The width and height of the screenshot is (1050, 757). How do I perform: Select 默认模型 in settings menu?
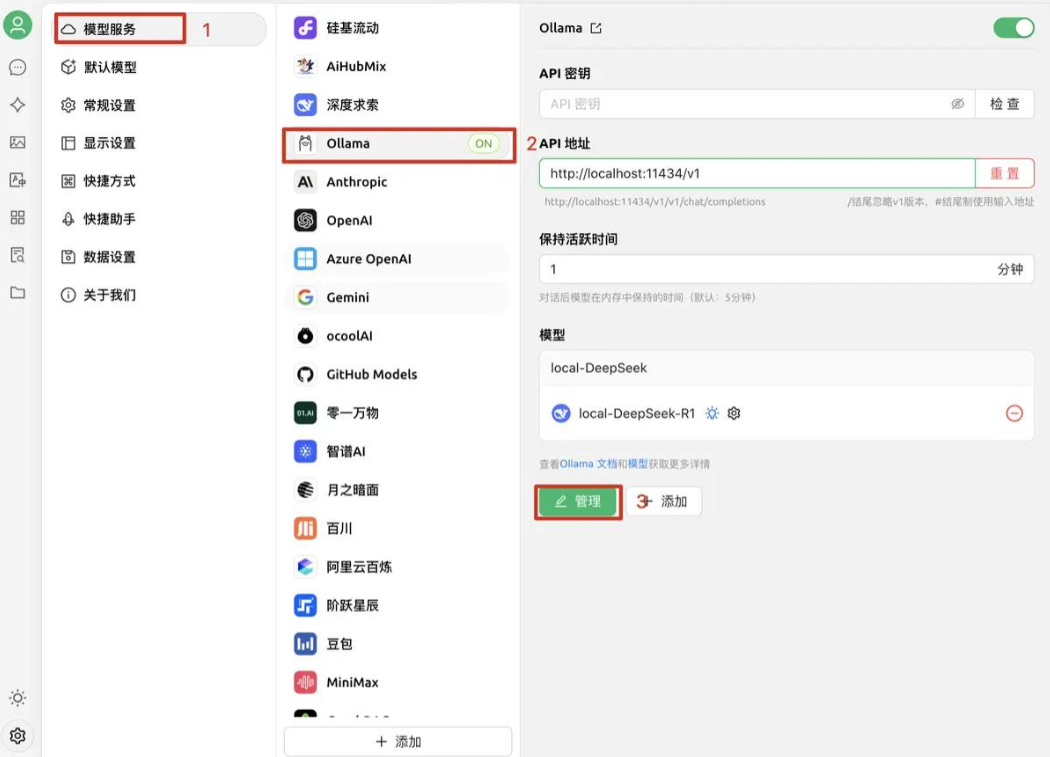click(110, 67)
